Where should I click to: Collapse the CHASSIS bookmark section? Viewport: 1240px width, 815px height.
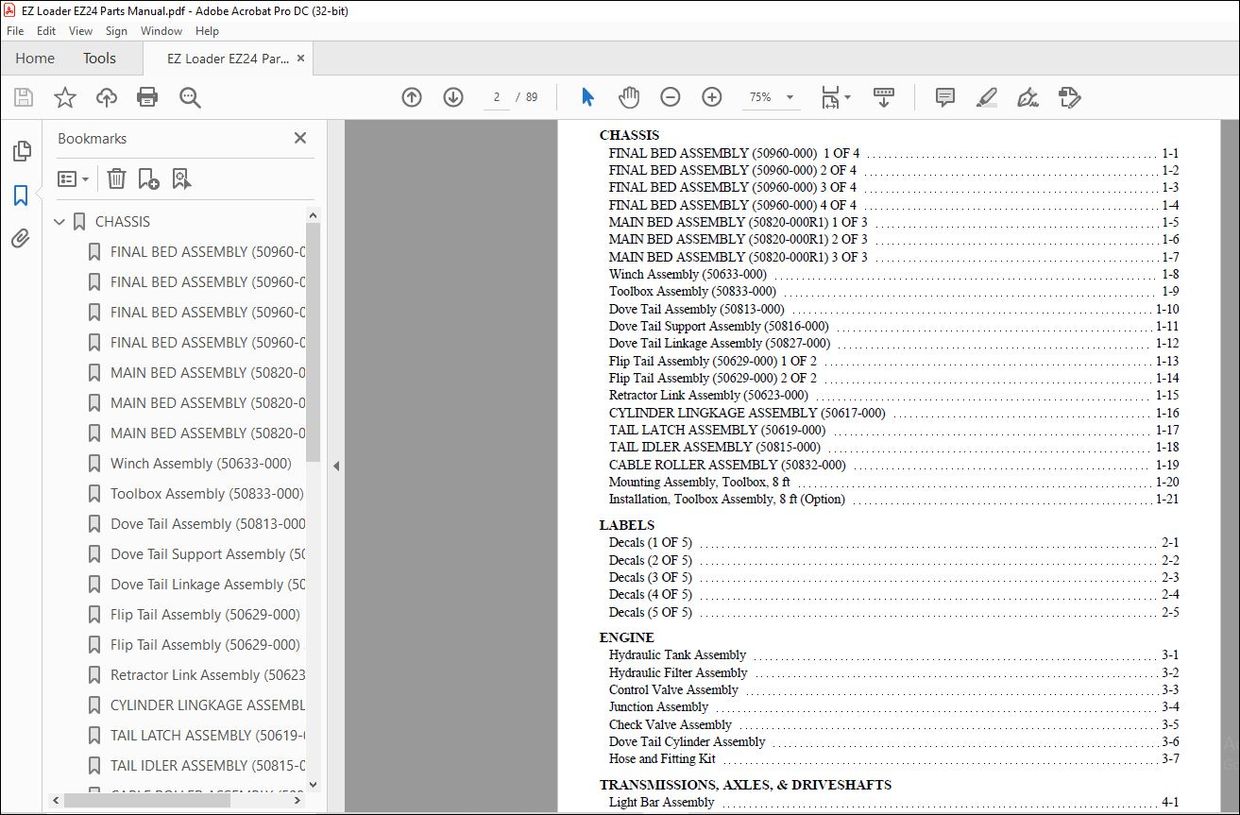[59, 221]
